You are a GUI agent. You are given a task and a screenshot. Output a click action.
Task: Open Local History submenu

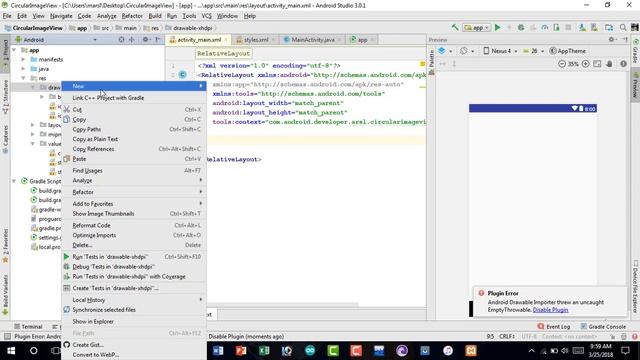(133, 300)
